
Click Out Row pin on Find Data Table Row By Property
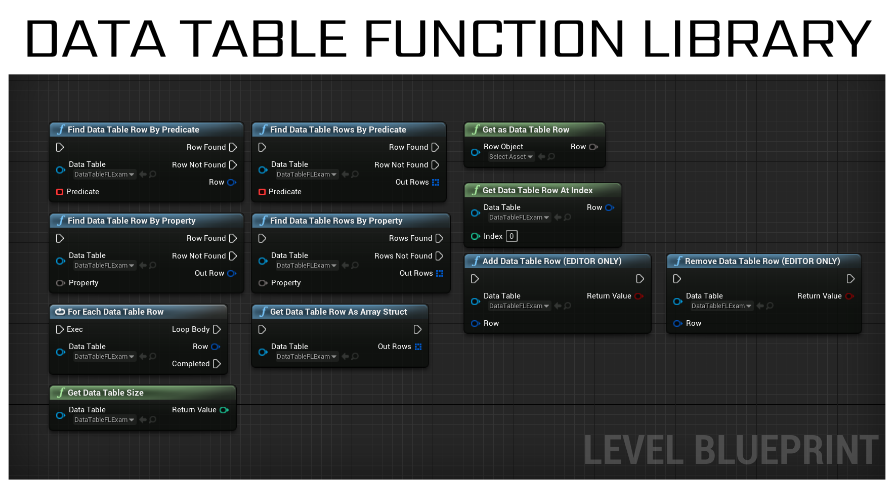tap(231, 273)
